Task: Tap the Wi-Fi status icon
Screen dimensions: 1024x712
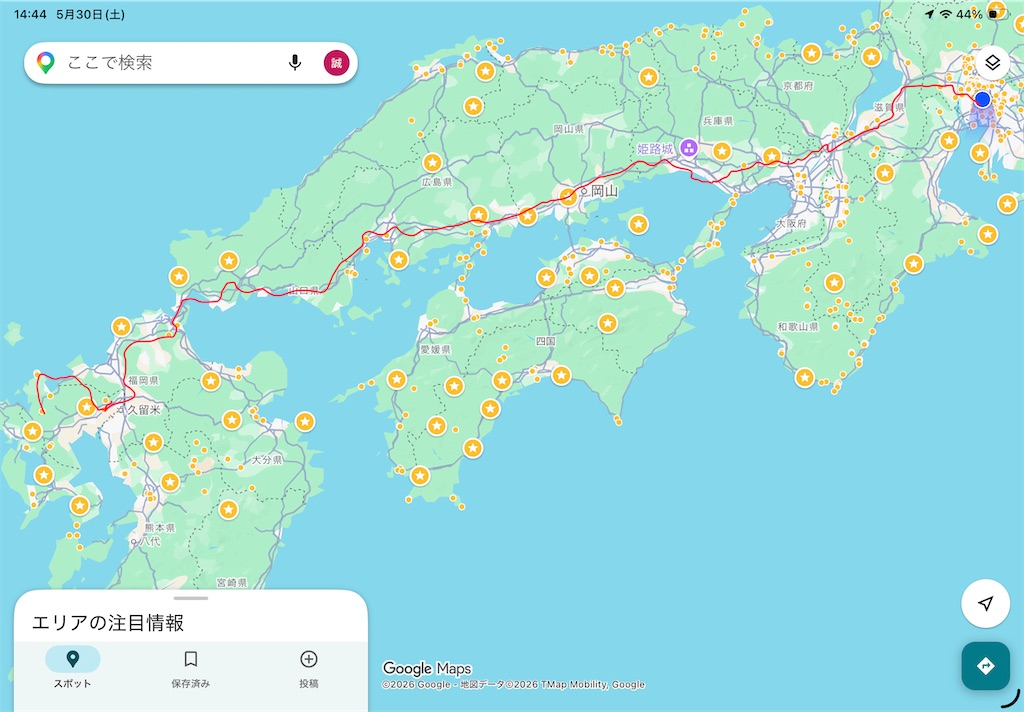Action: 946,14
